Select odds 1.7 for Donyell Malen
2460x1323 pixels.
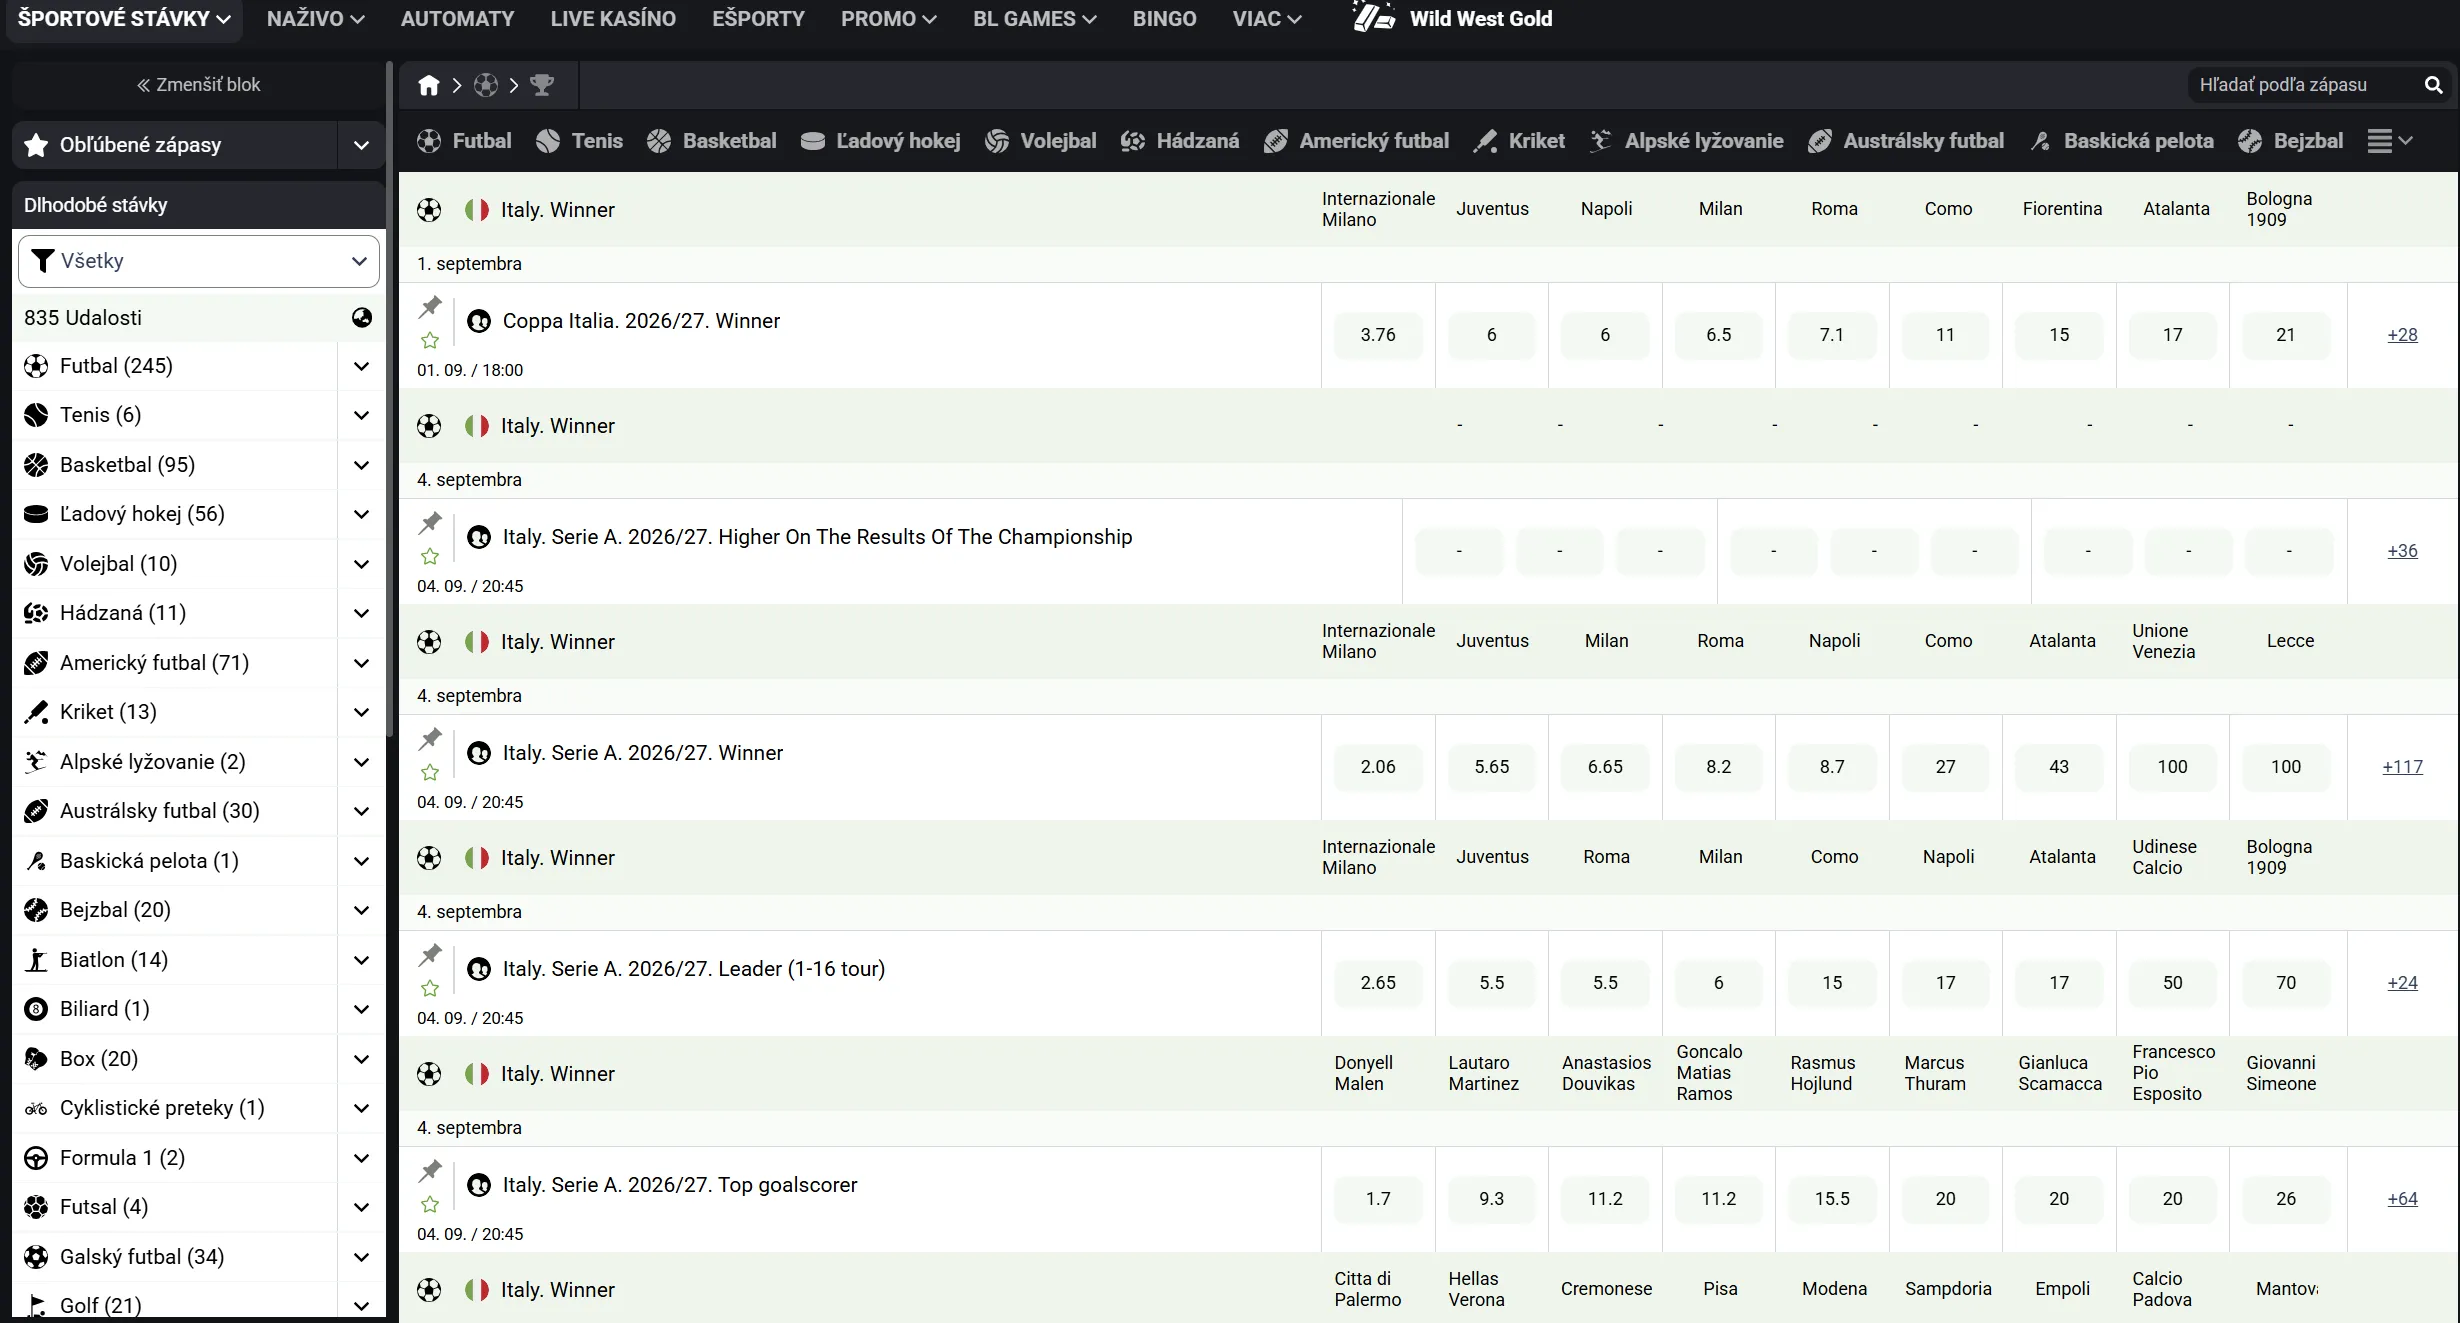click(1378, 1199)
